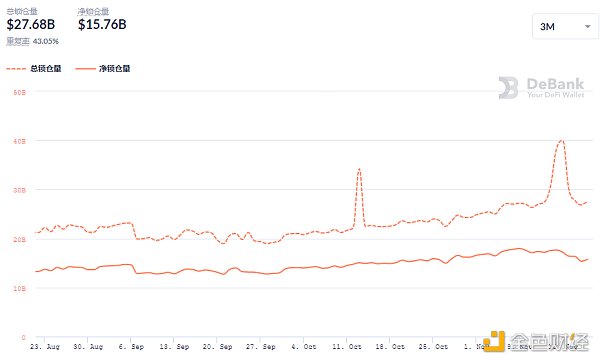Click the 4. Oct x-axis date label
This screenshot has width=600, height=363.
(304, 347)
